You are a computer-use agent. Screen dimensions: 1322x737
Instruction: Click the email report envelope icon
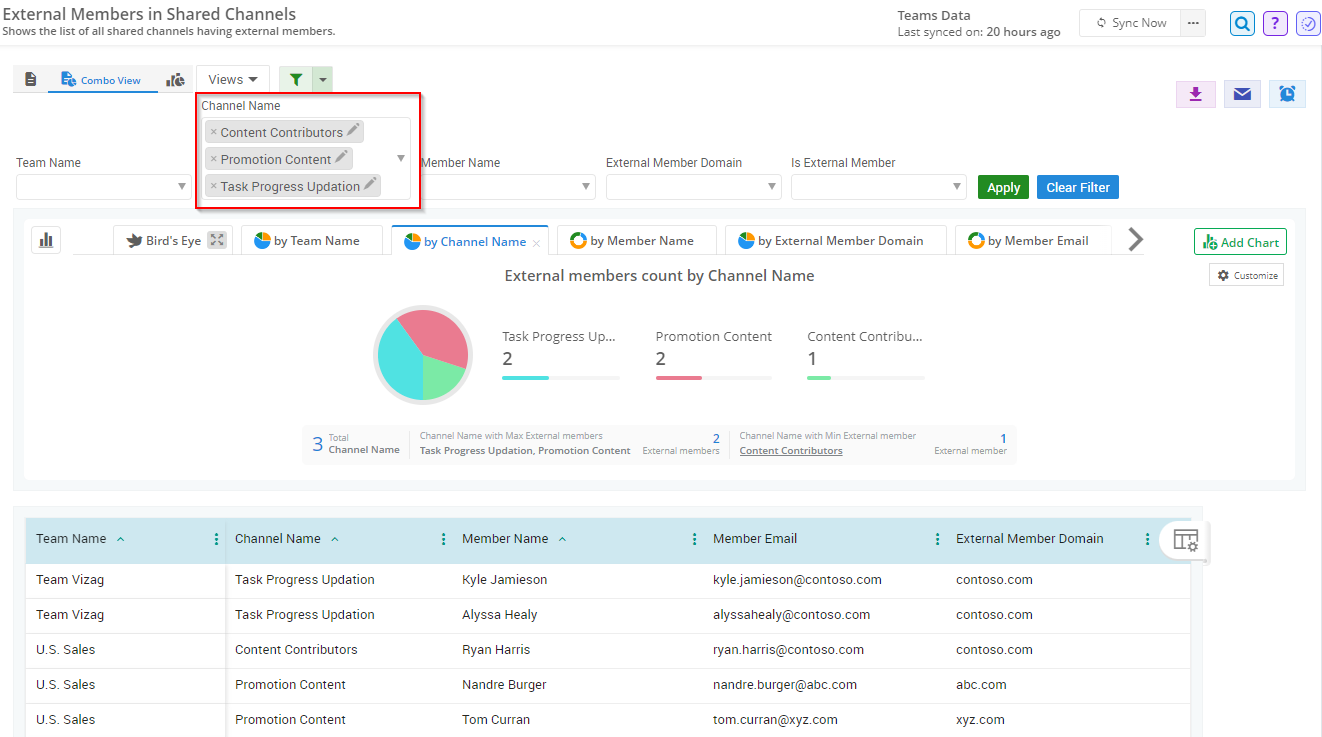pyautogui.click(x=1241, y=94)
